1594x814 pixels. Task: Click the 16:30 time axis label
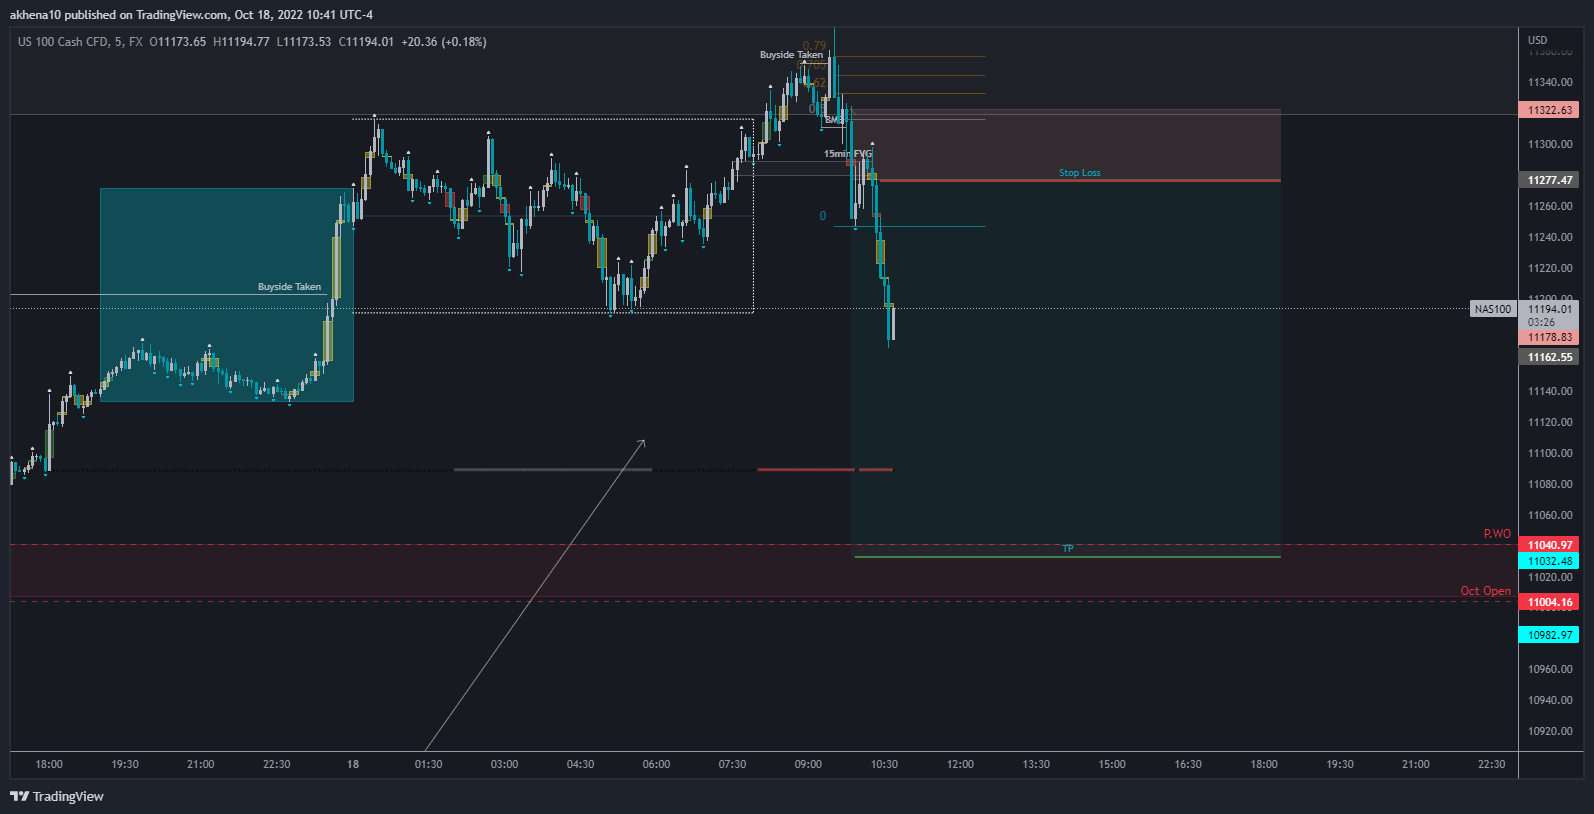point(1188,764)
